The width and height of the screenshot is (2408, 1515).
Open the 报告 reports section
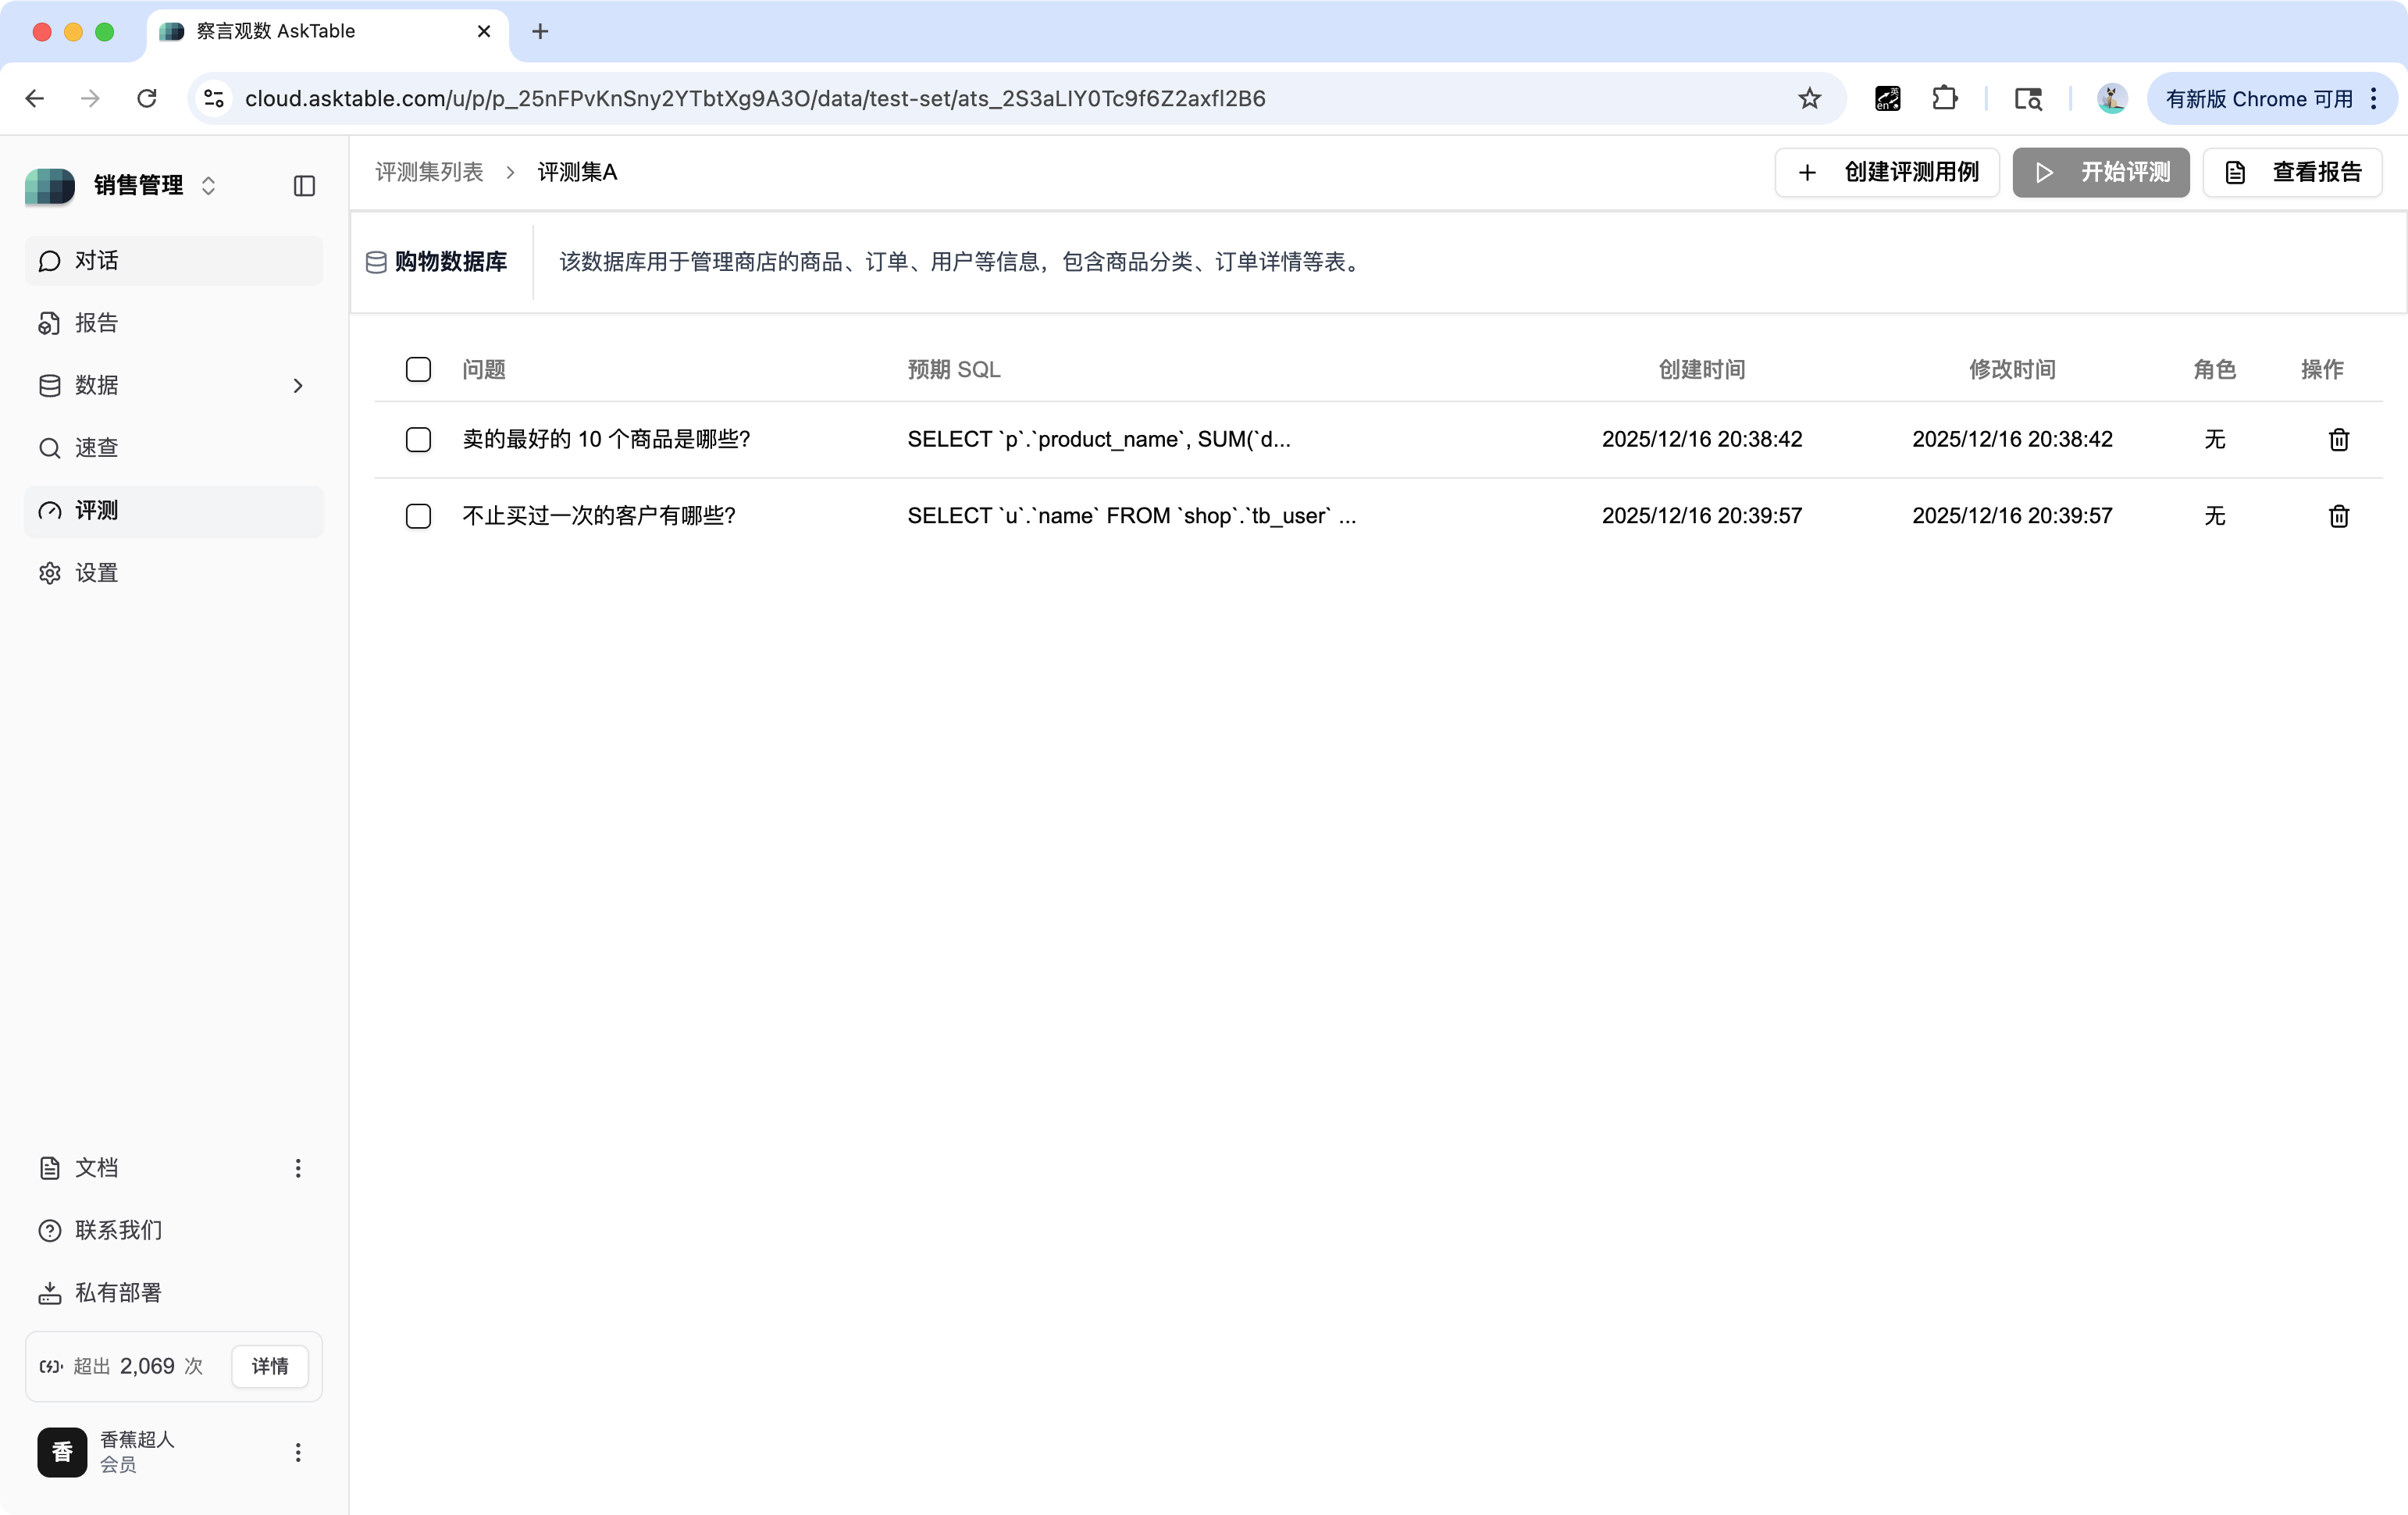[96, 322]
